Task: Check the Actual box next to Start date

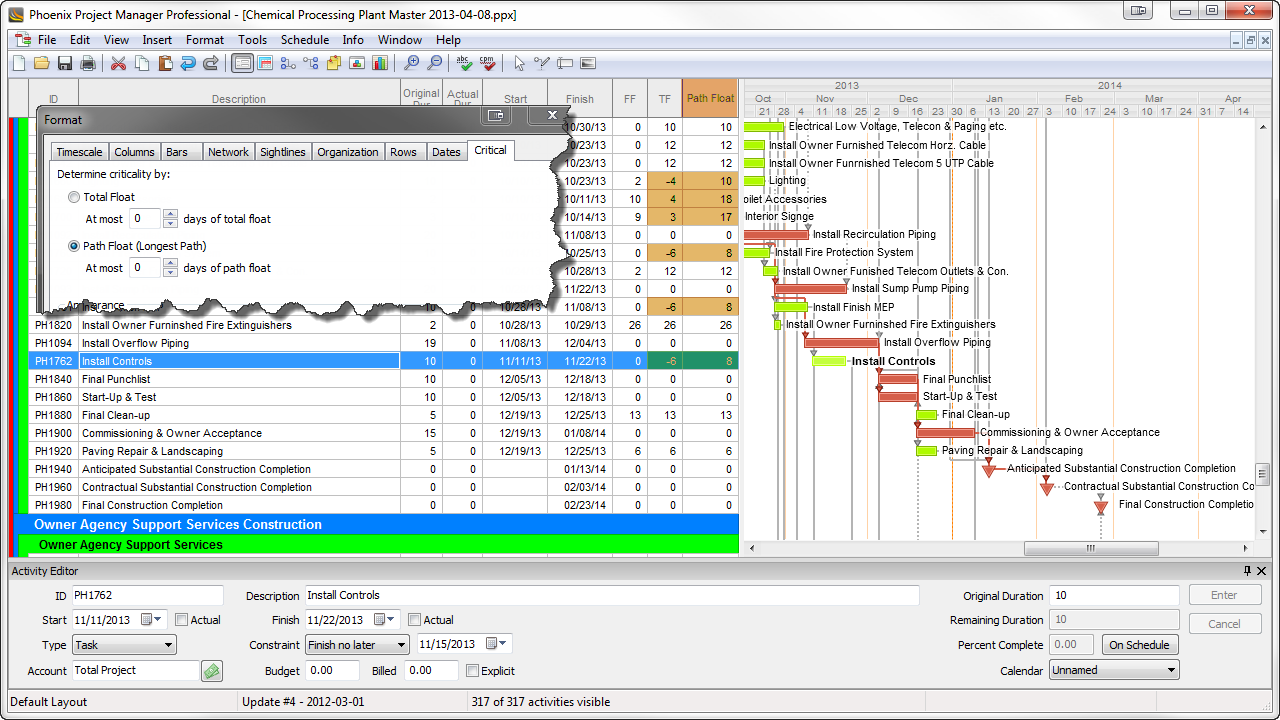Action: (181, 620)
